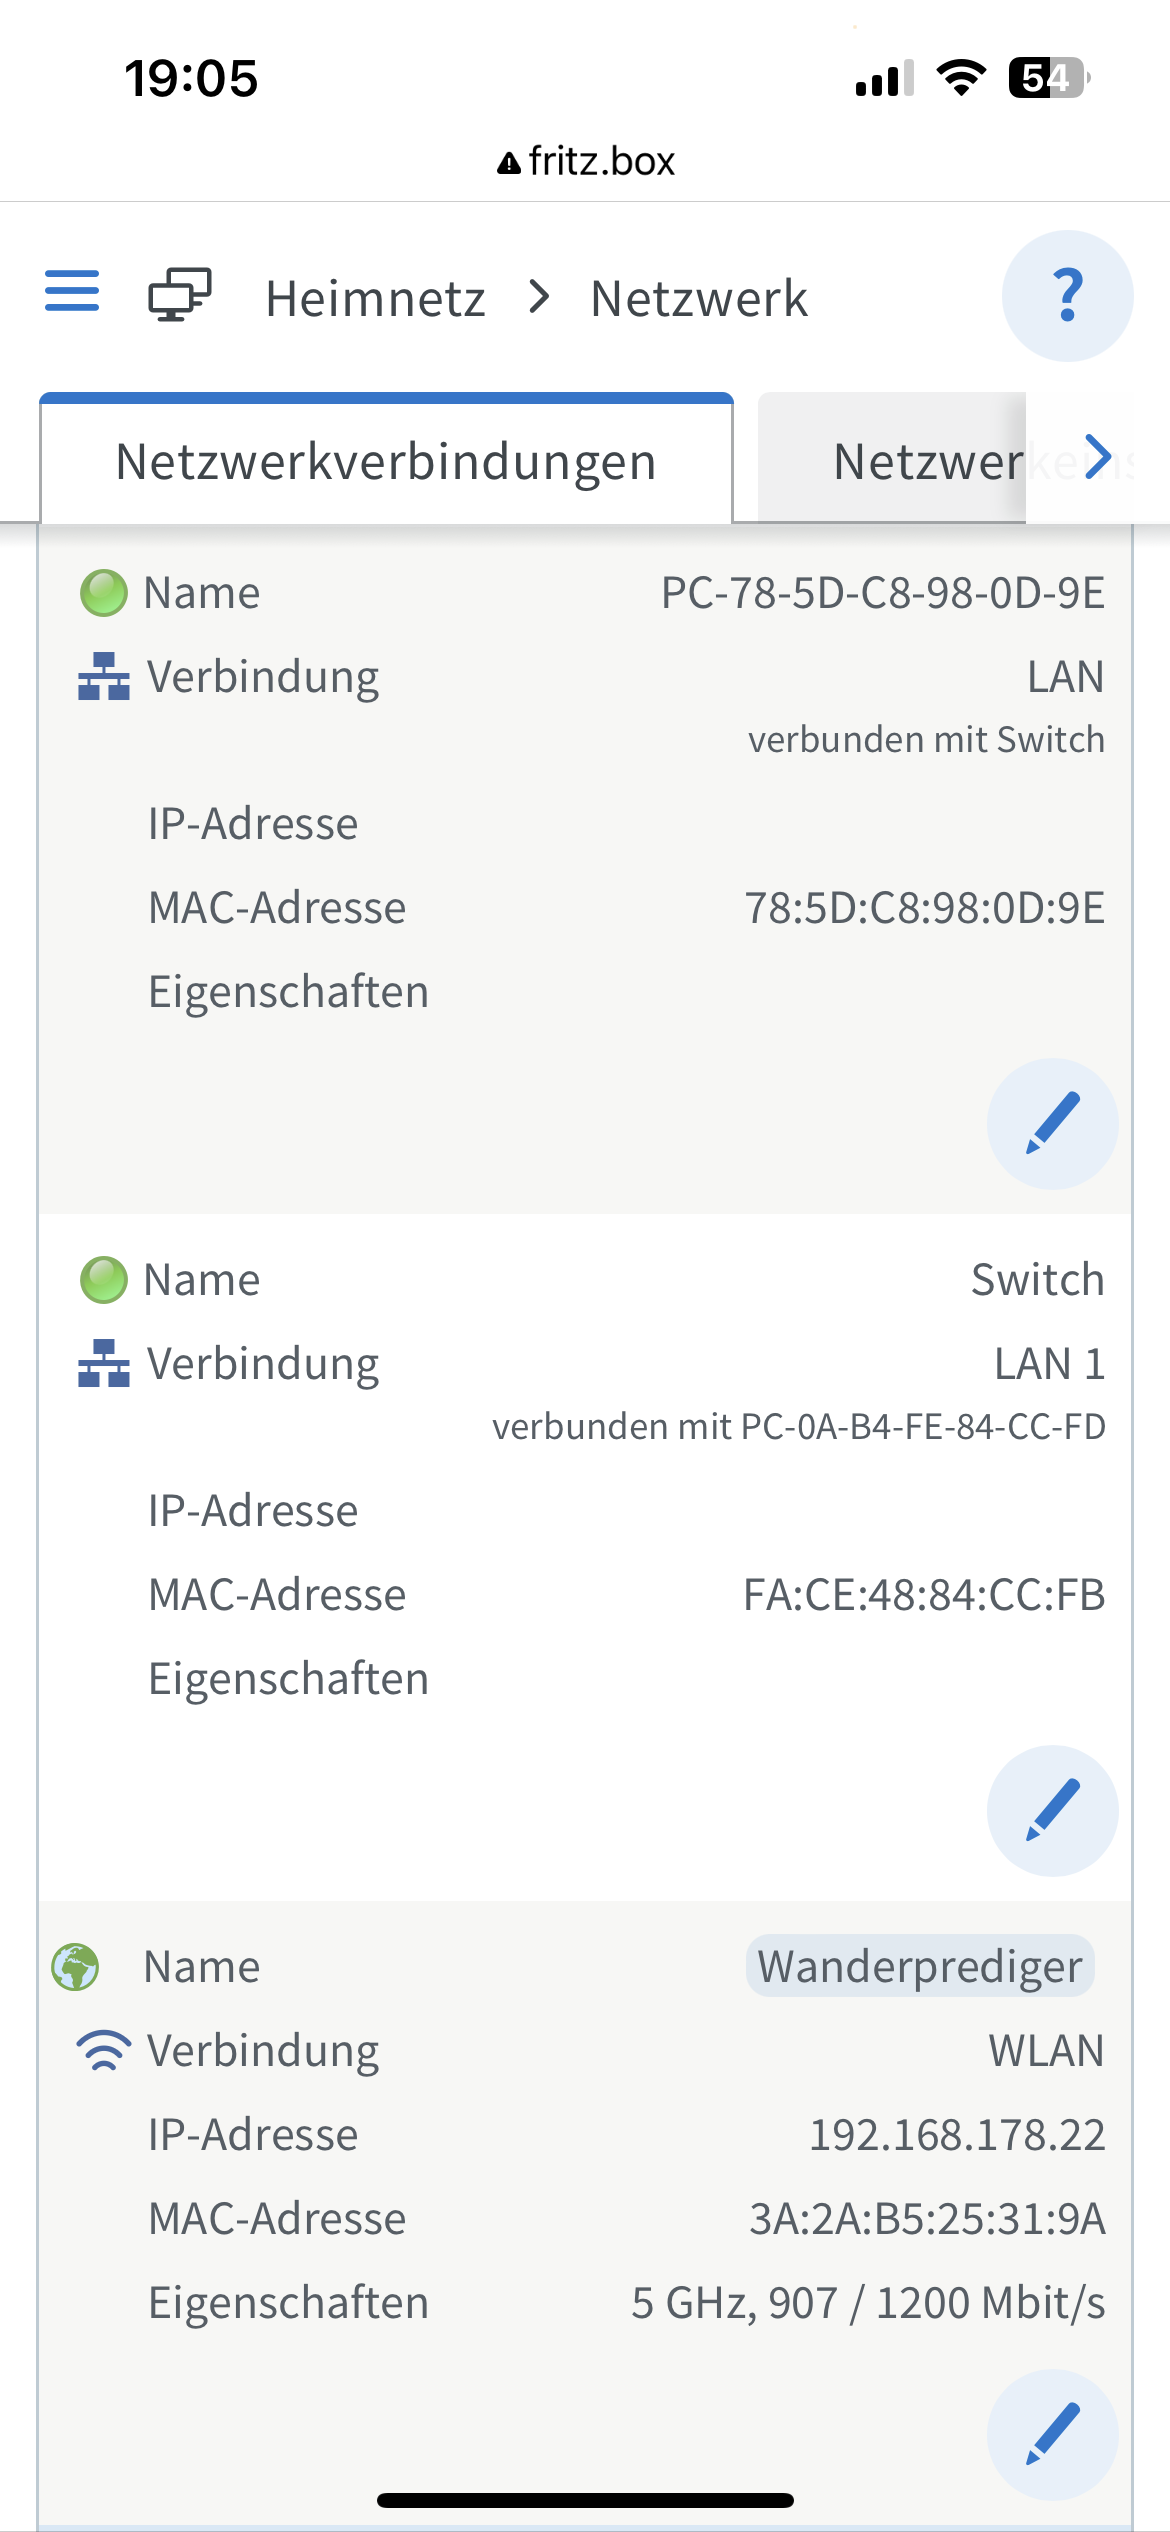The image size is (1170, 2532).
Task: Select the Netzwerkverbindungen tab
Action: pyautogui.click(x=386, y=462)
